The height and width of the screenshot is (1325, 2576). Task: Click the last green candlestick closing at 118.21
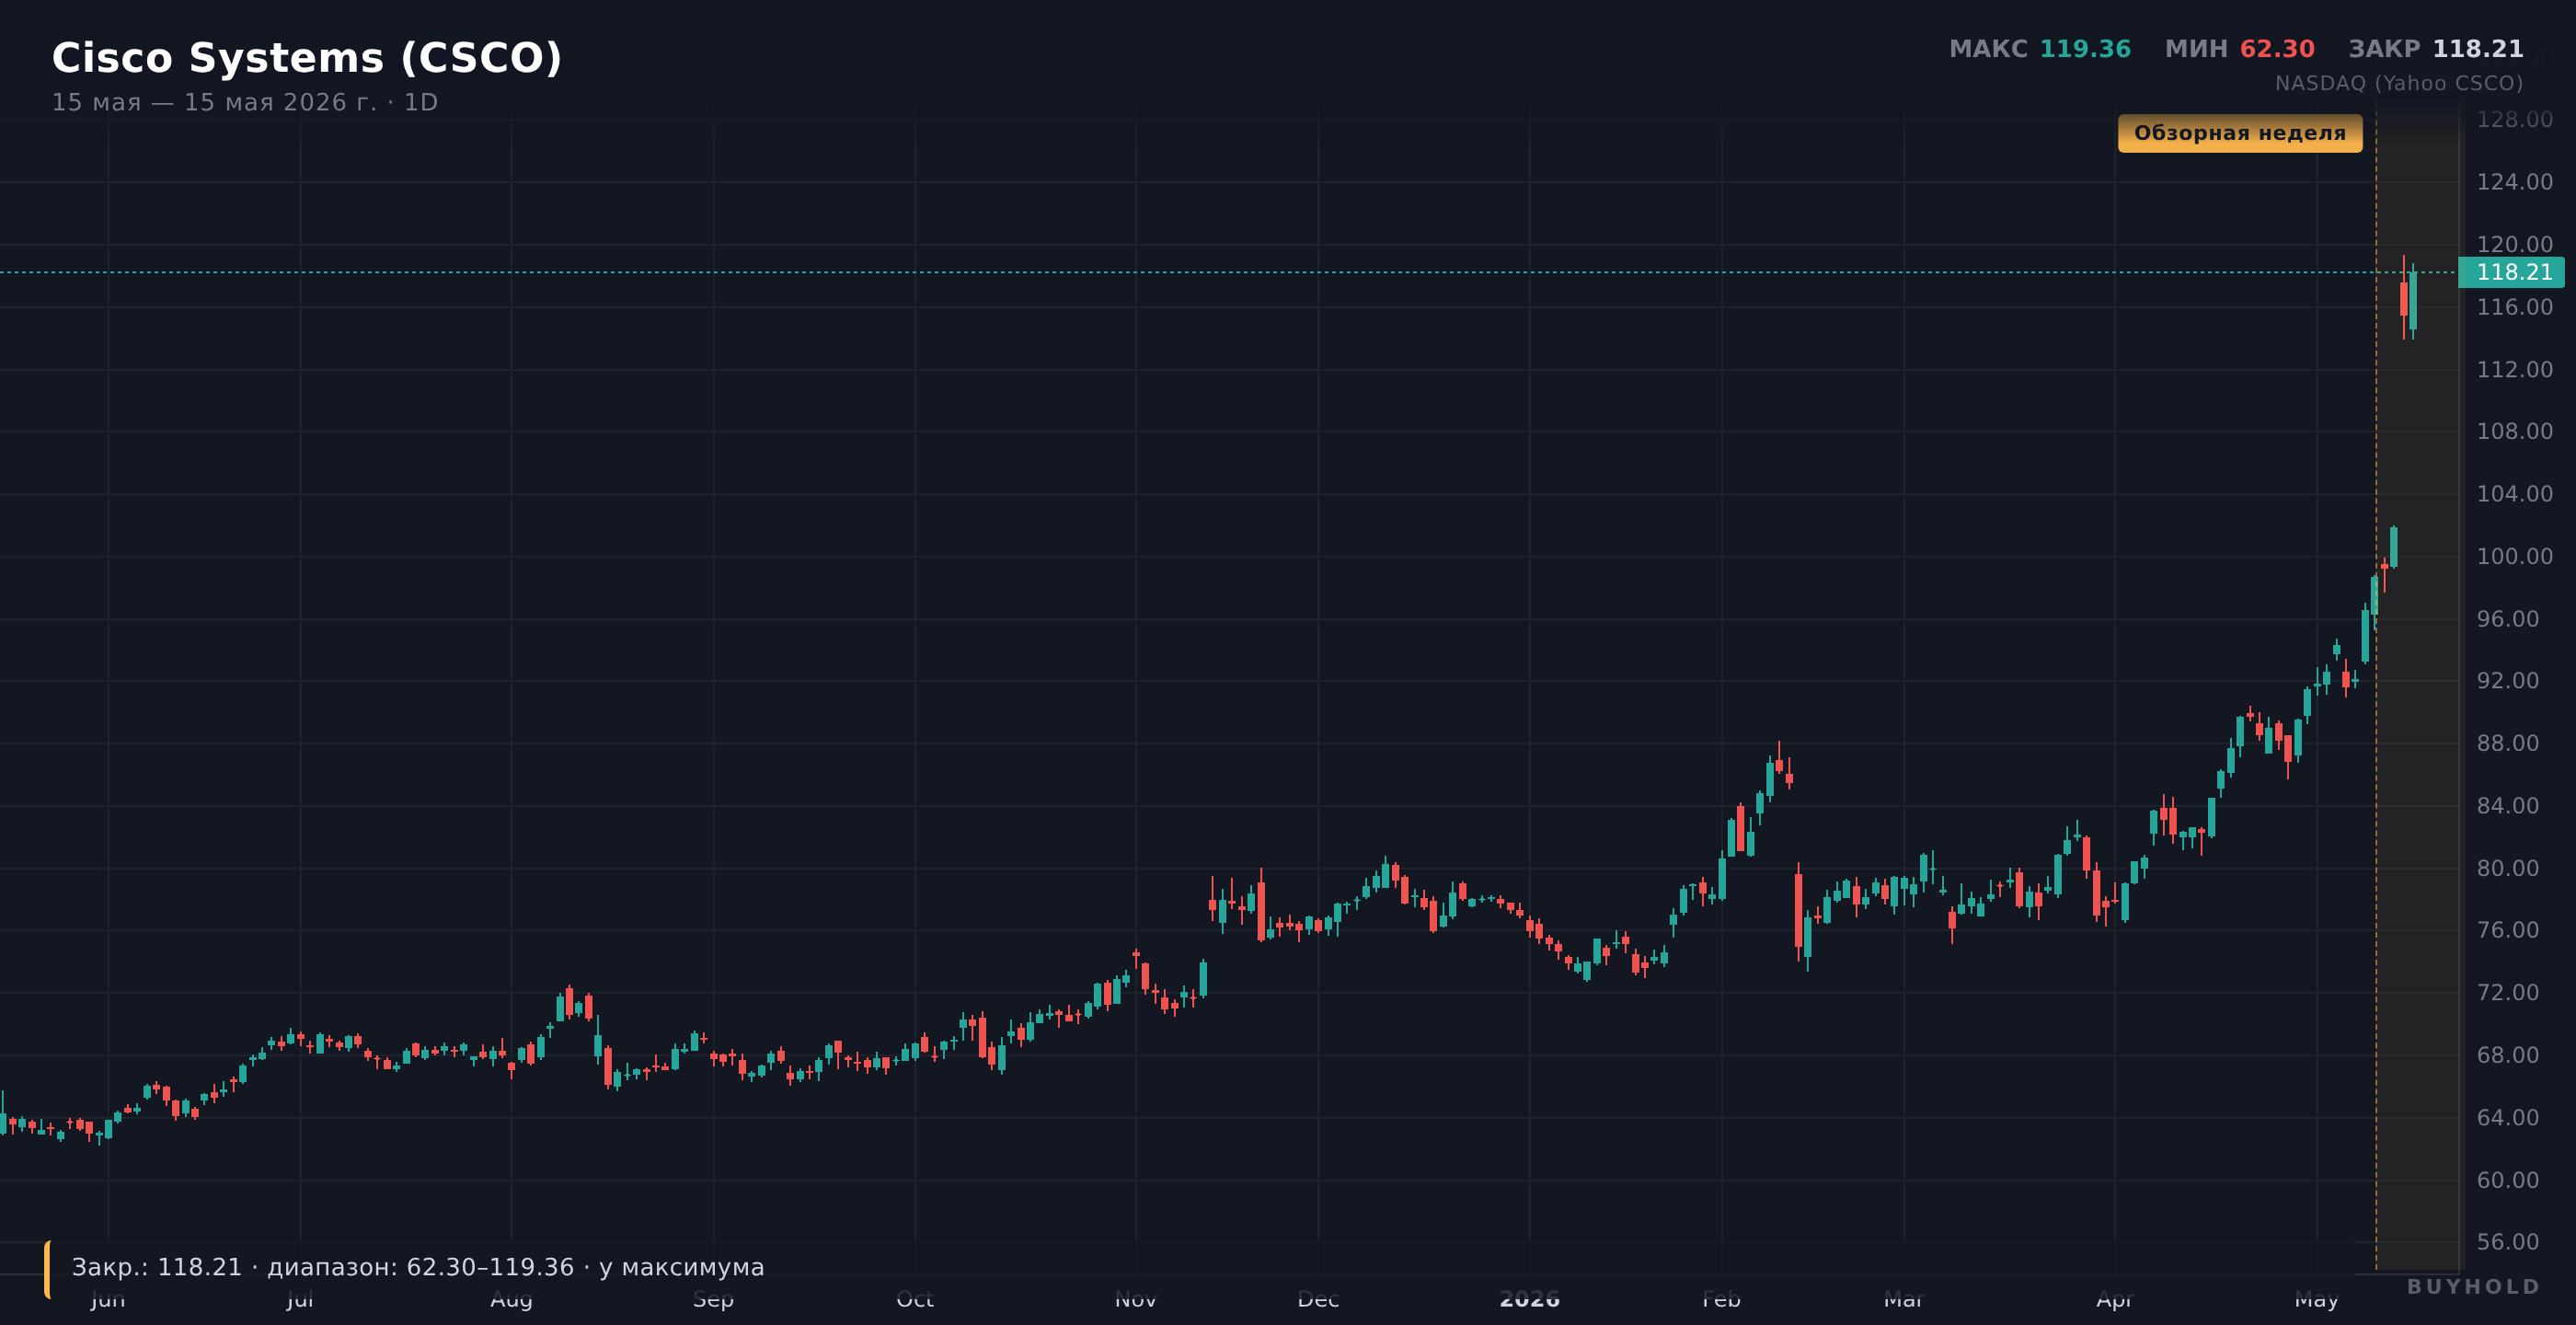tap(2413, 300)
